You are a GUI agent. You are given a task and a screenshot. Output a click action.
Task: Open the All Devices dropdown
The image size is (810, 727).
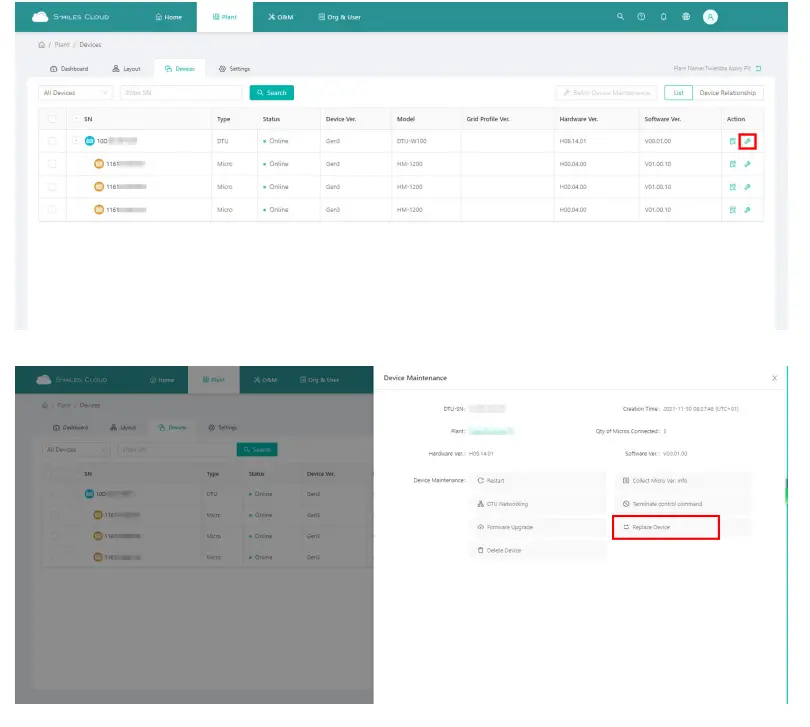pos(75,92)
